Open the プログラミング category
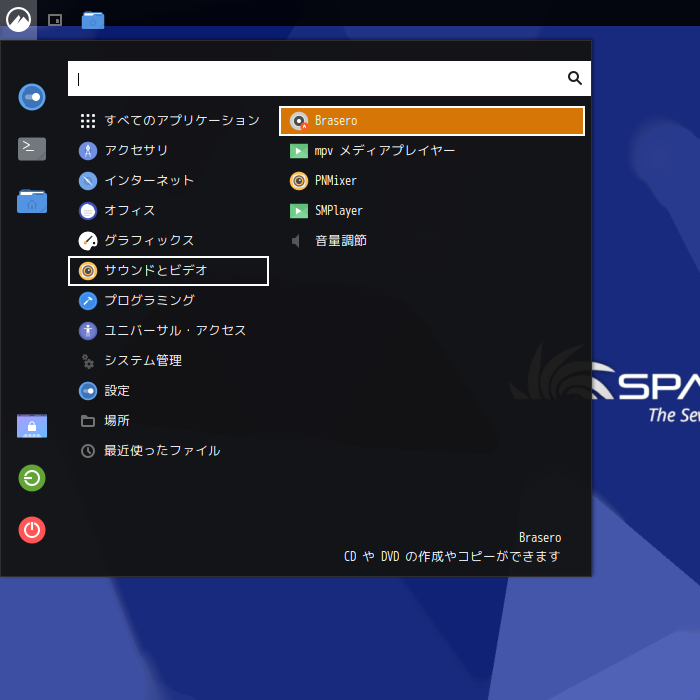 pyautogui.click(x=168, y=301)
